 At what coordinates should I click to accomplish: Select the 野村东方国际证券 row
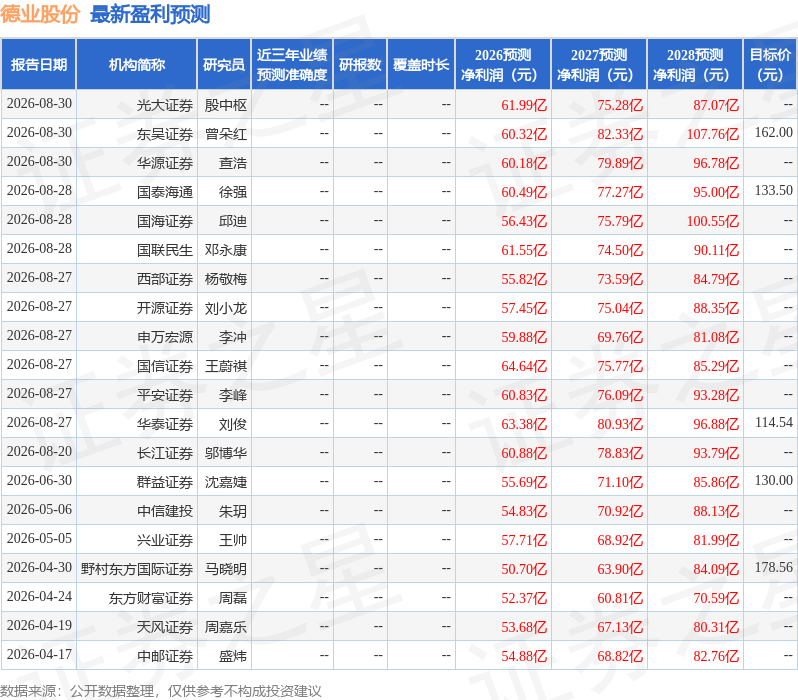click(x=398, y=568)
